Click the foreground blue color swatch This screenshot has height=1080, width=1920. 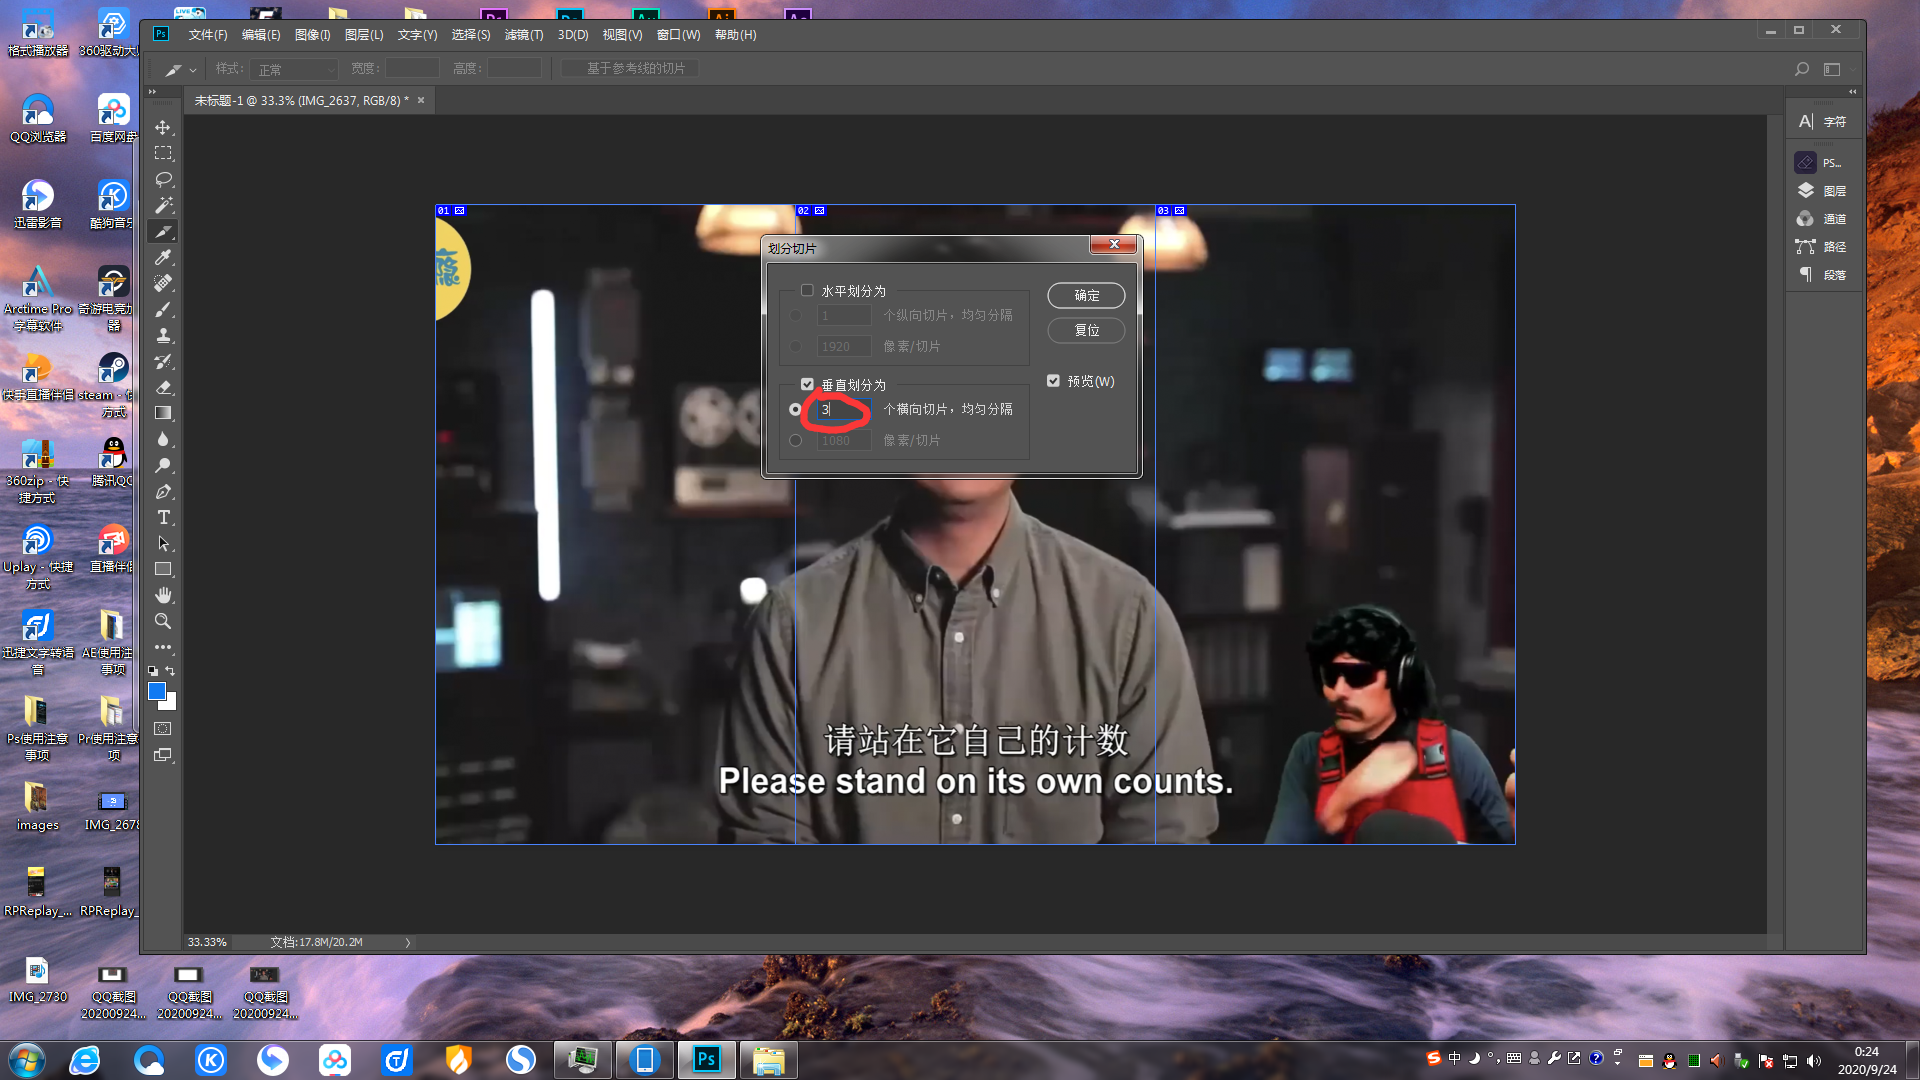pos(157,691)
